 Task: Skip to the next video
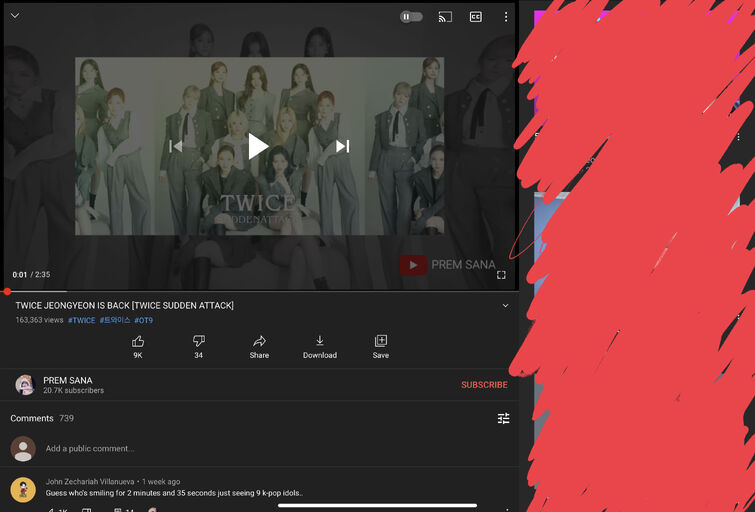pyautogui.click(x=342, y=146)
